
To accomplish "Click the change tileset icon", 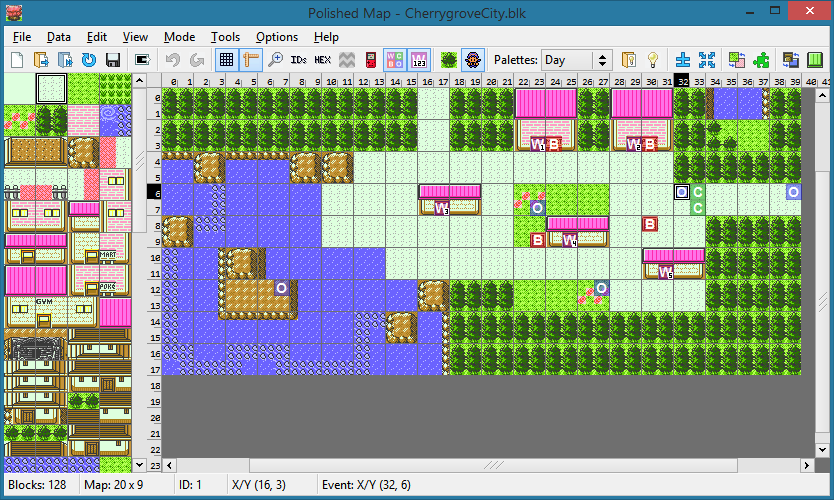I will (737, 60).
